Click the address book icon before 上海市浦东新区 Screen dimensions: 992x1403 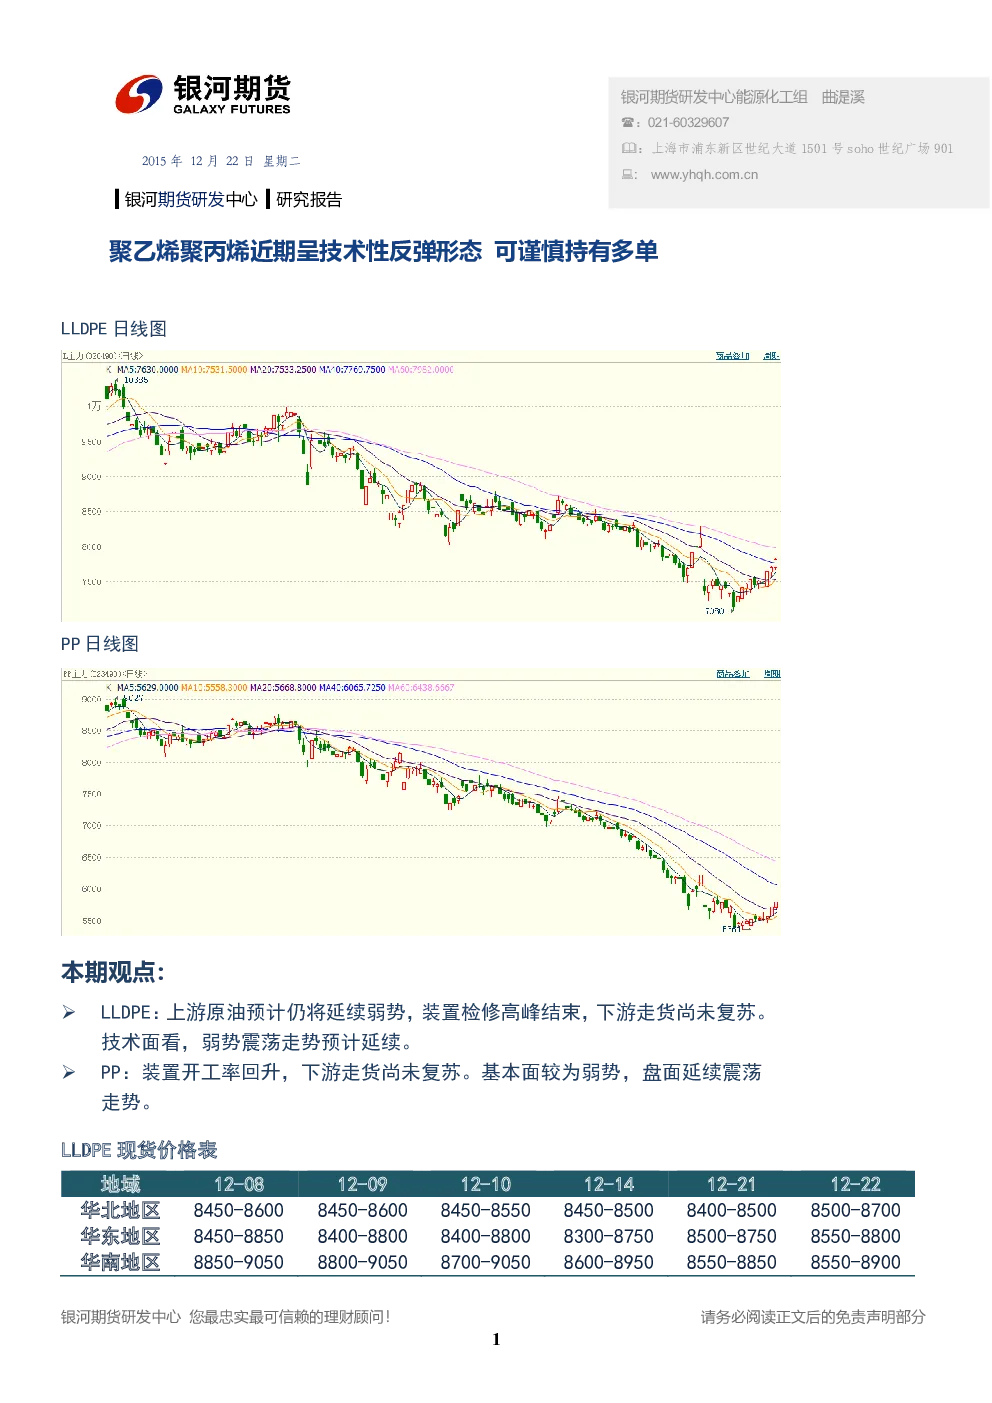click(629, 148)
